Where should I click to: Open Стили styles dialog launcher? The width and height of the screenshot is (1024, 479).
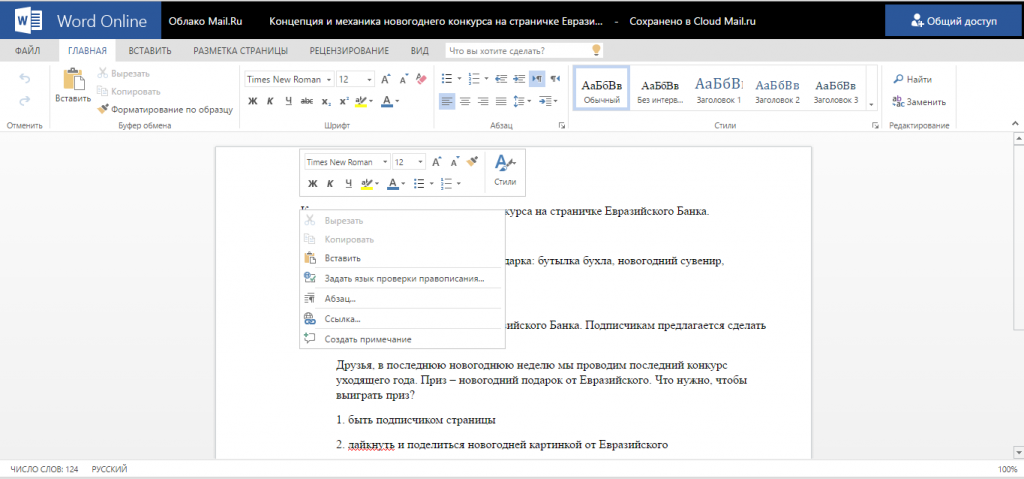[x=875, y=126]
